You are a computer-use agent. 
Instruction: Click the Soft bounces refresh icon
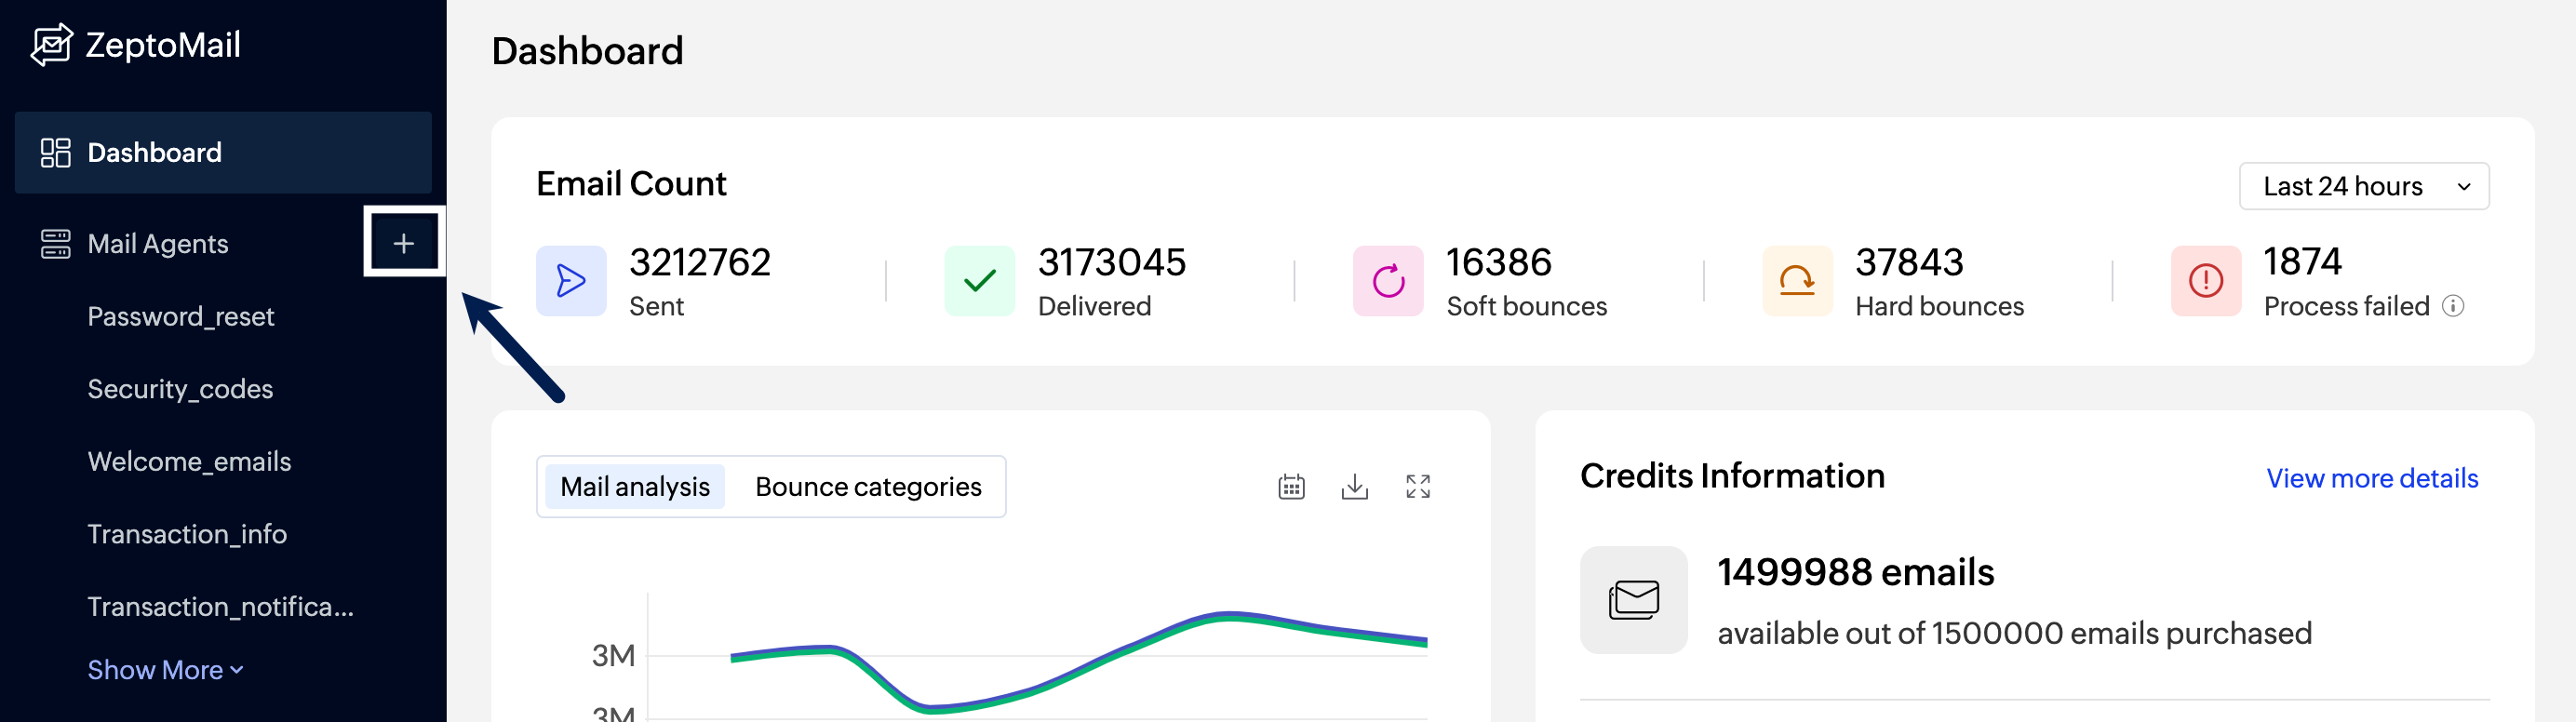1388,281
